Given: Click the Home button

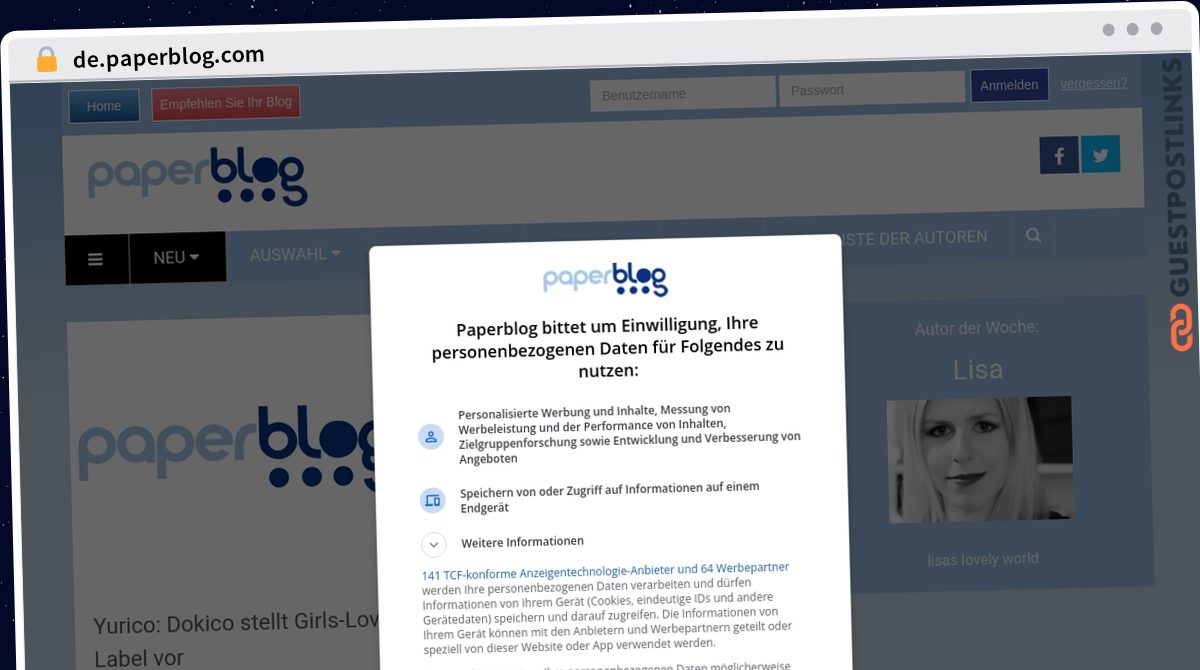Looking at the screenshot, I should pos(104,106).
